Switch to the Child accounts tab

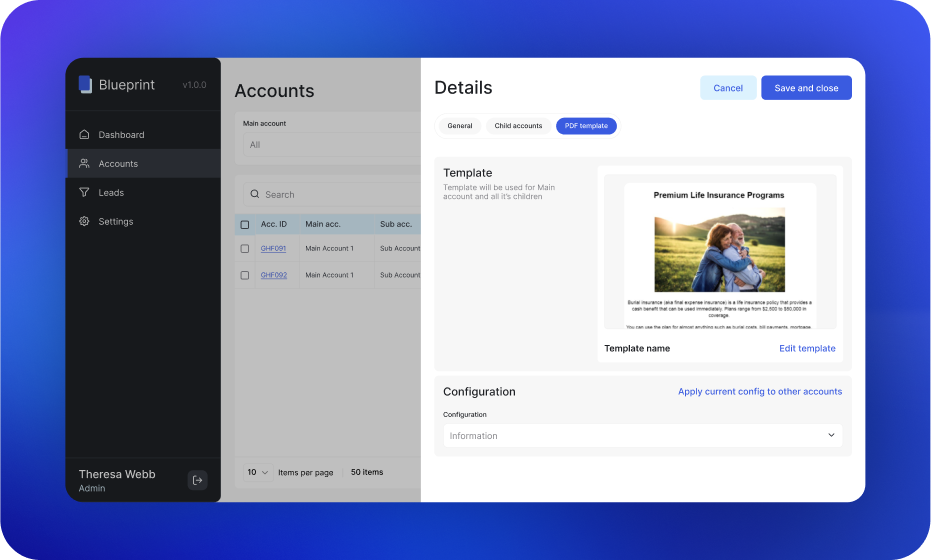tap(518, 126)
